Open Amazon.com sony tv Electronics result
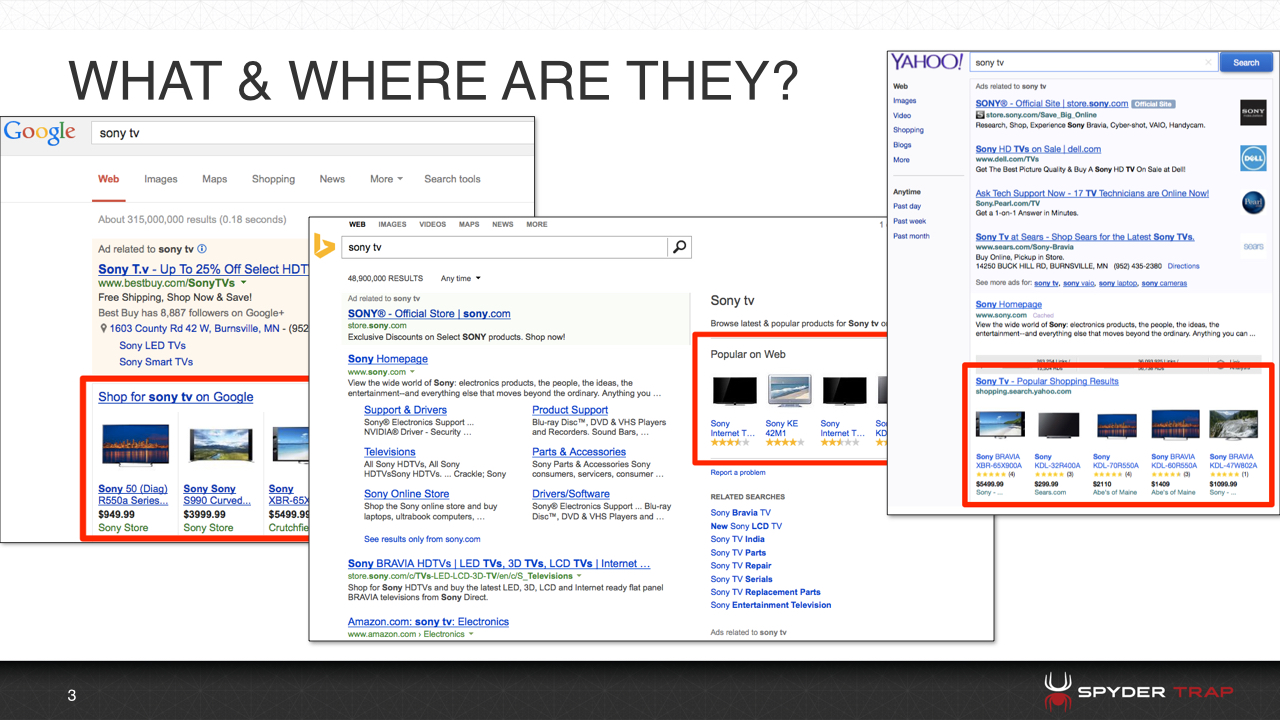This screenshot has width=1280, height=720. [x=428, y=622]
